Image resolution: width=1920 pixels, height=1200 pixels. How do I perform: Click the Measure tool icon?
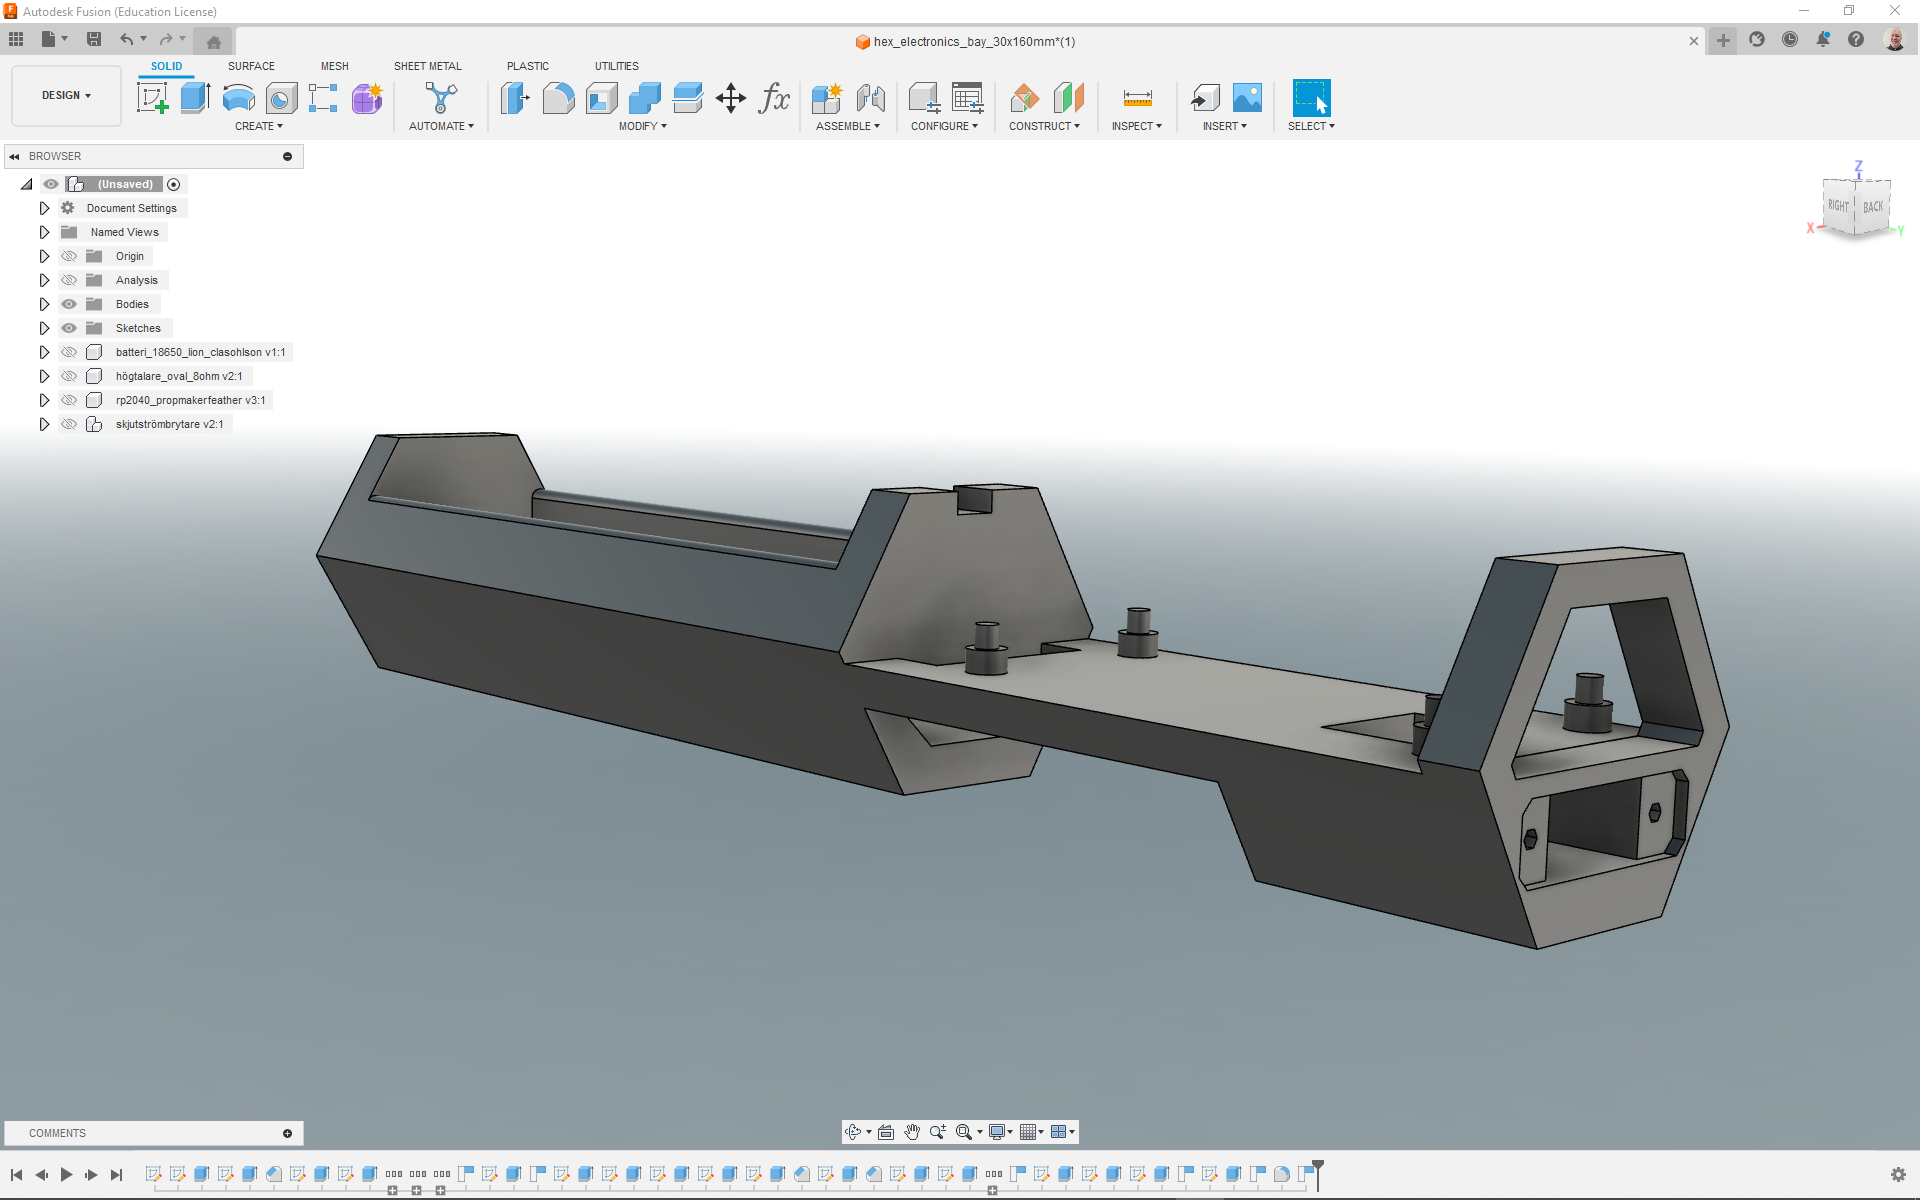click(1137, 98)
